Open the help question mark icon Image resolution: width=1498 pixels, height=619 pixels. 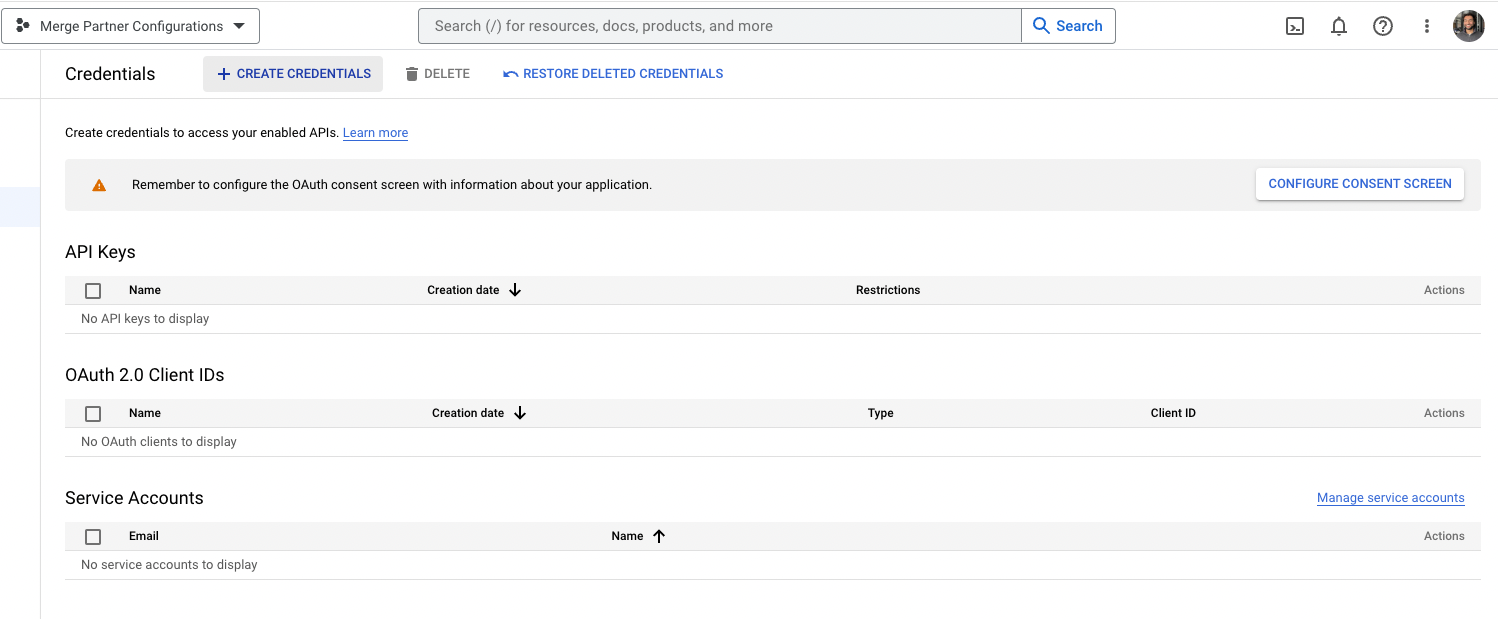tap(1383, 27)
